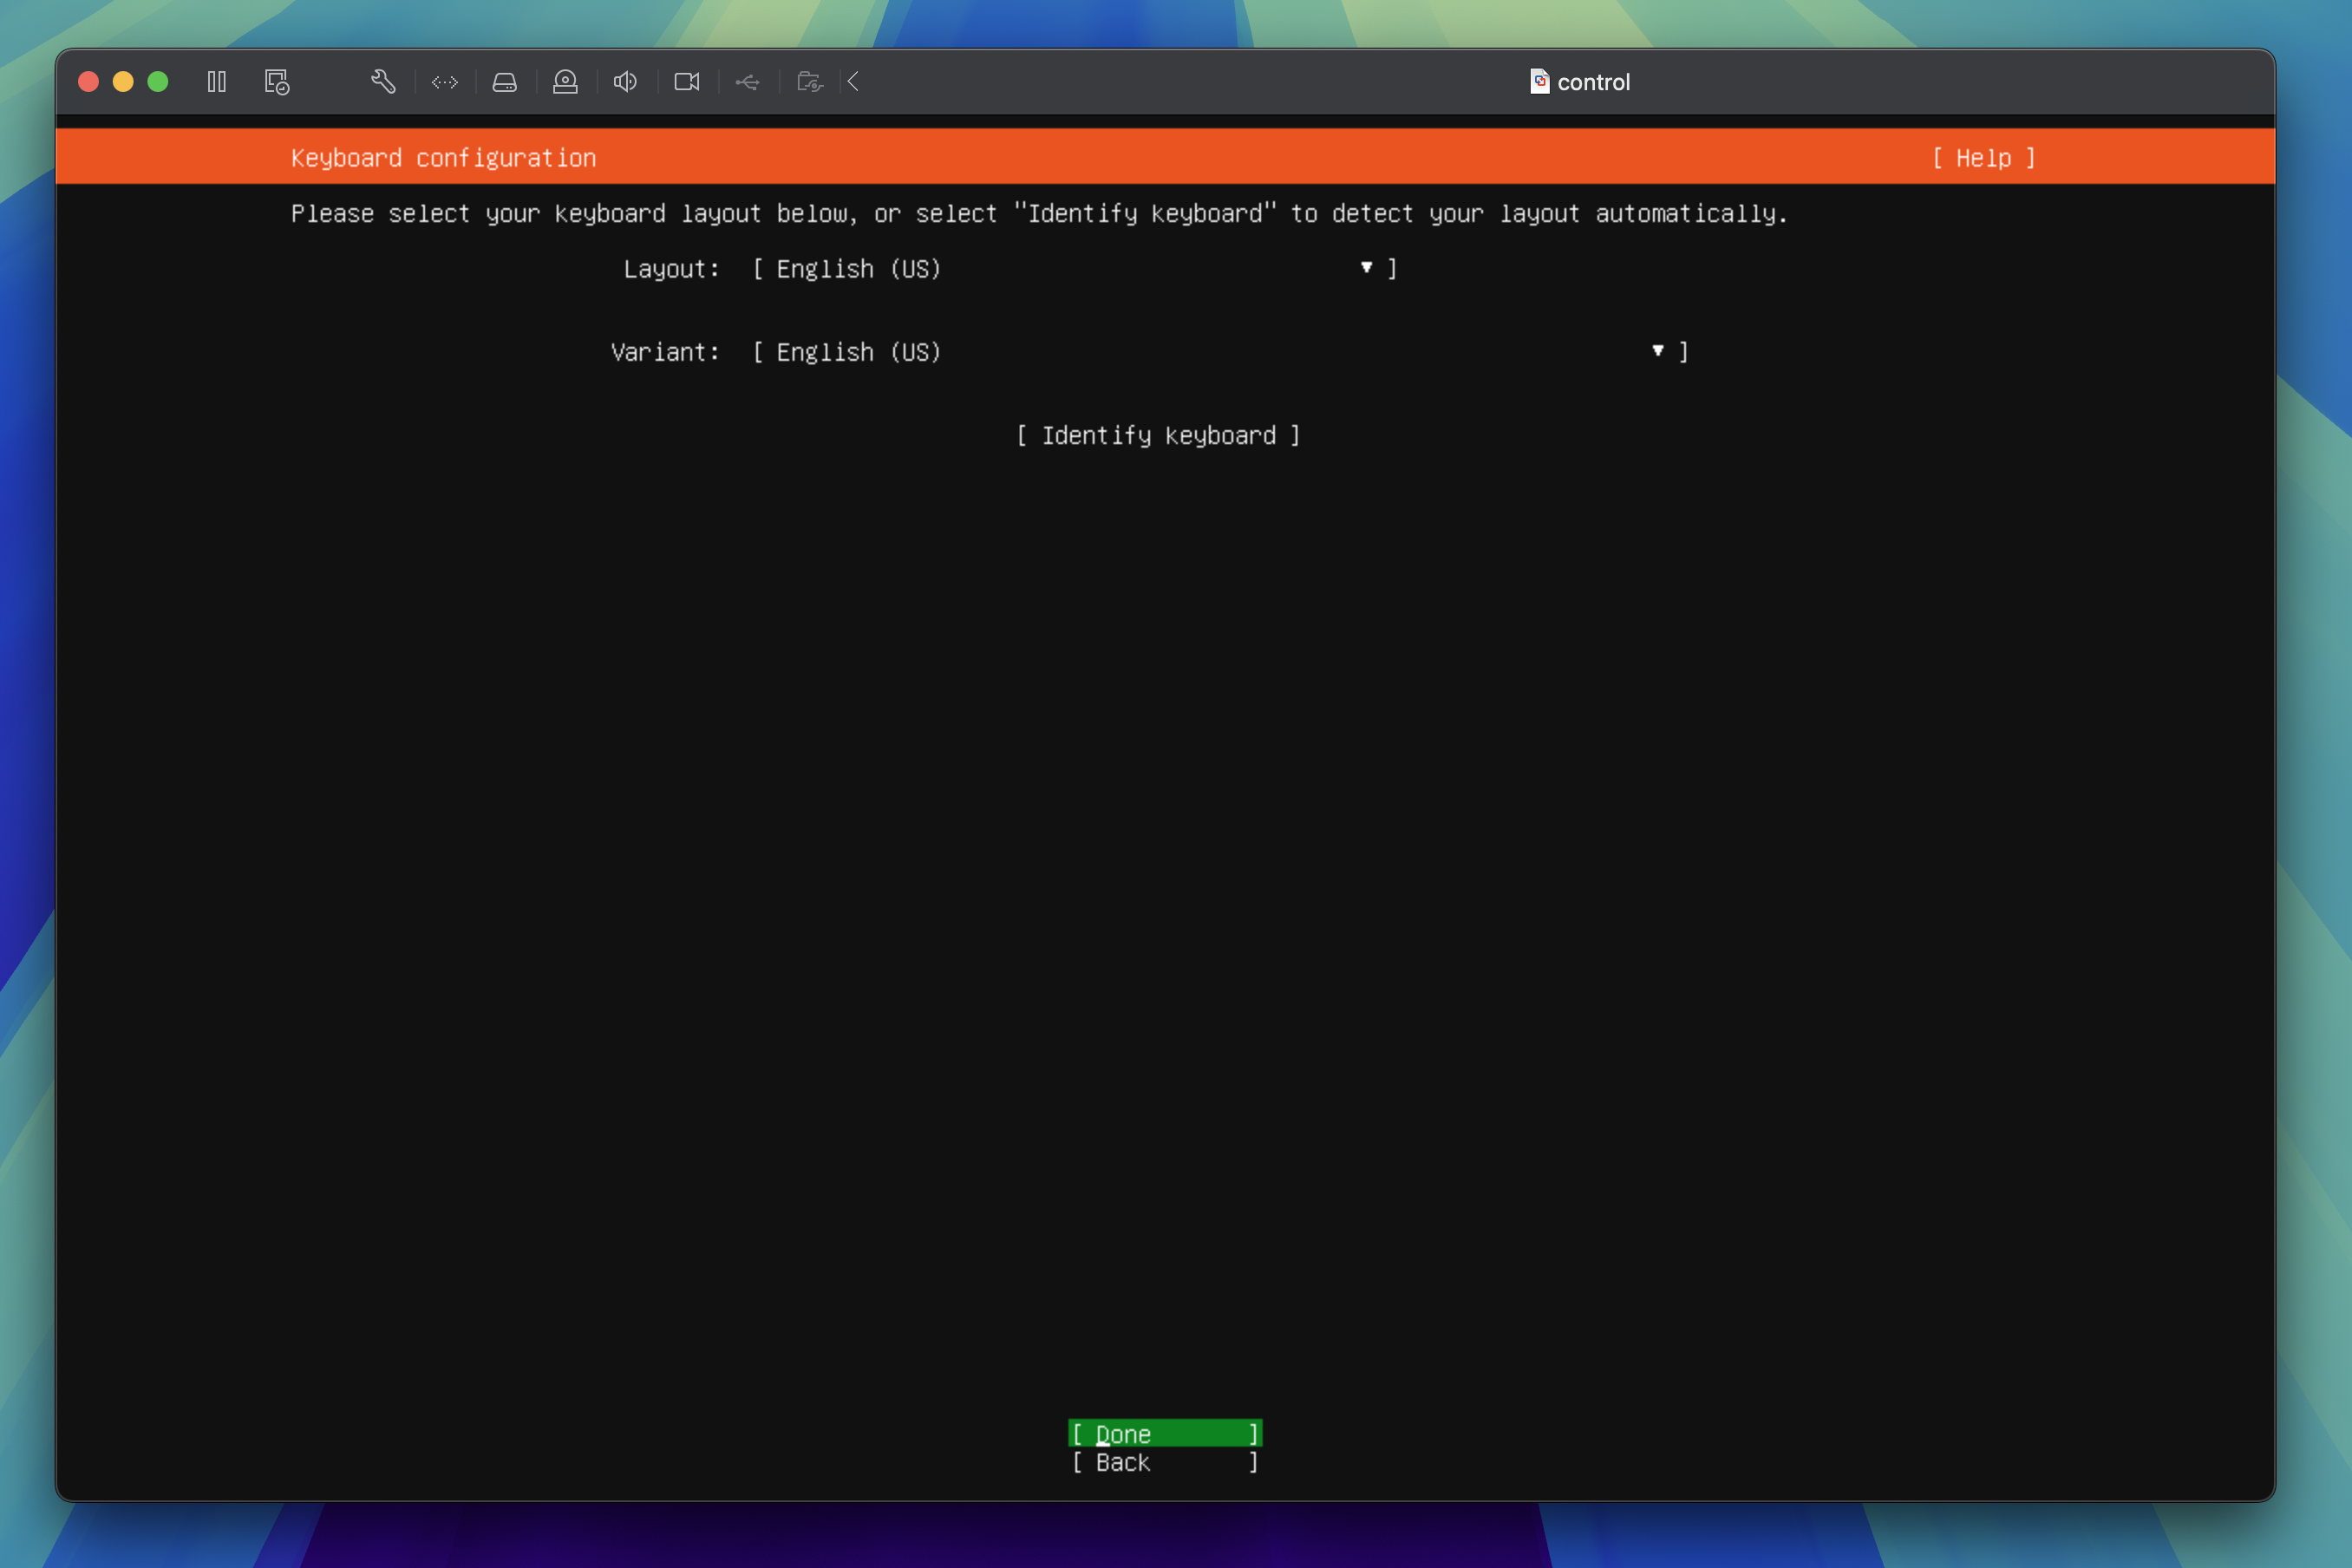This screenshot has width=2352, height=1568.
Task: Collapse toolbar with the chevron arrow
Action: tap(853, 82)
